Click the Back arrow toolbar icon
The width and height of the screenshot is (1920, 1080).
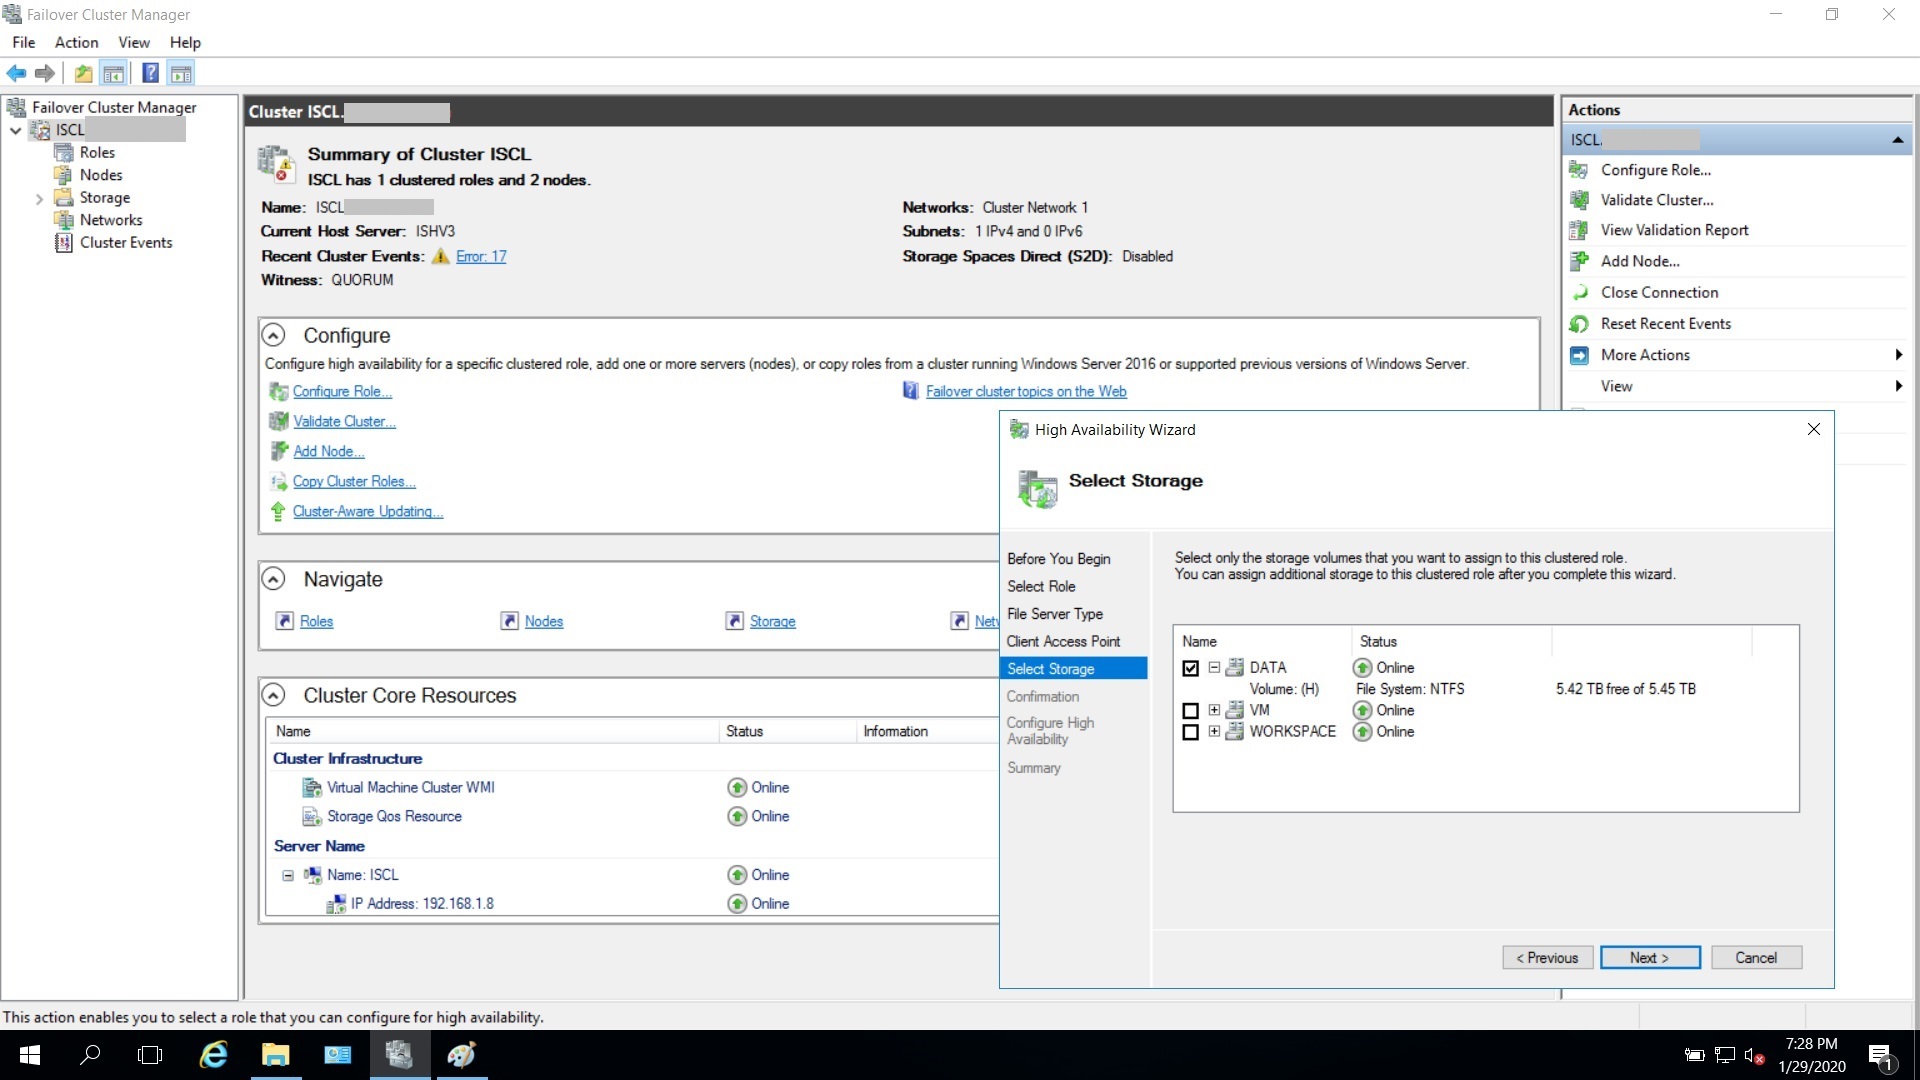click(x=16, y=73)
